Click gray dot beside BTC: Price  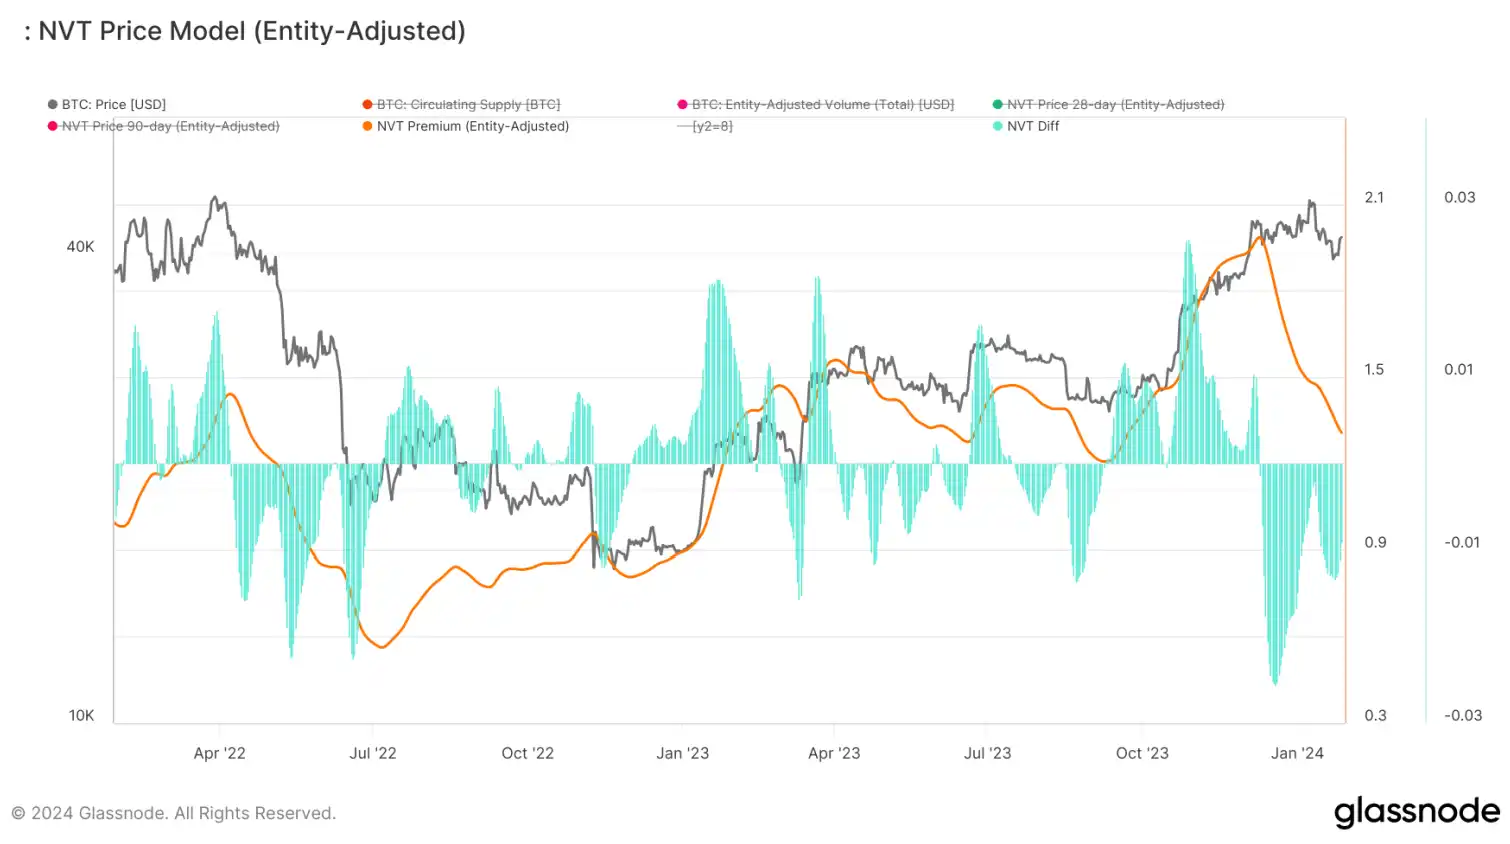(53, 104)
